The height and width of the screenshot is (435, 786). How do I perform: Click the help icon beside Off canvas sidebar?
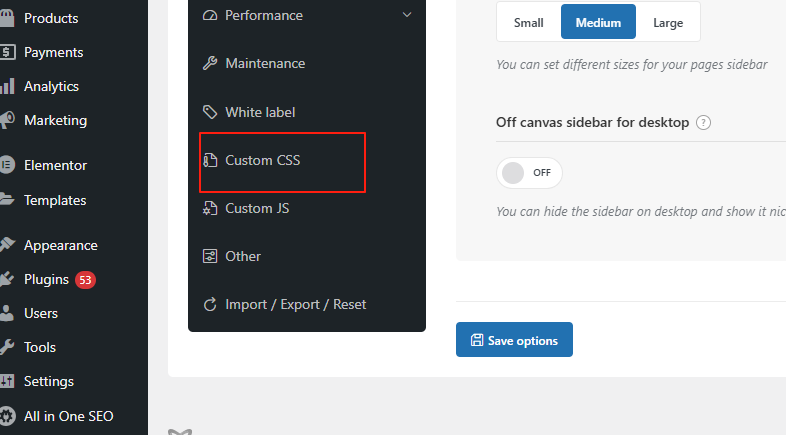703,123
